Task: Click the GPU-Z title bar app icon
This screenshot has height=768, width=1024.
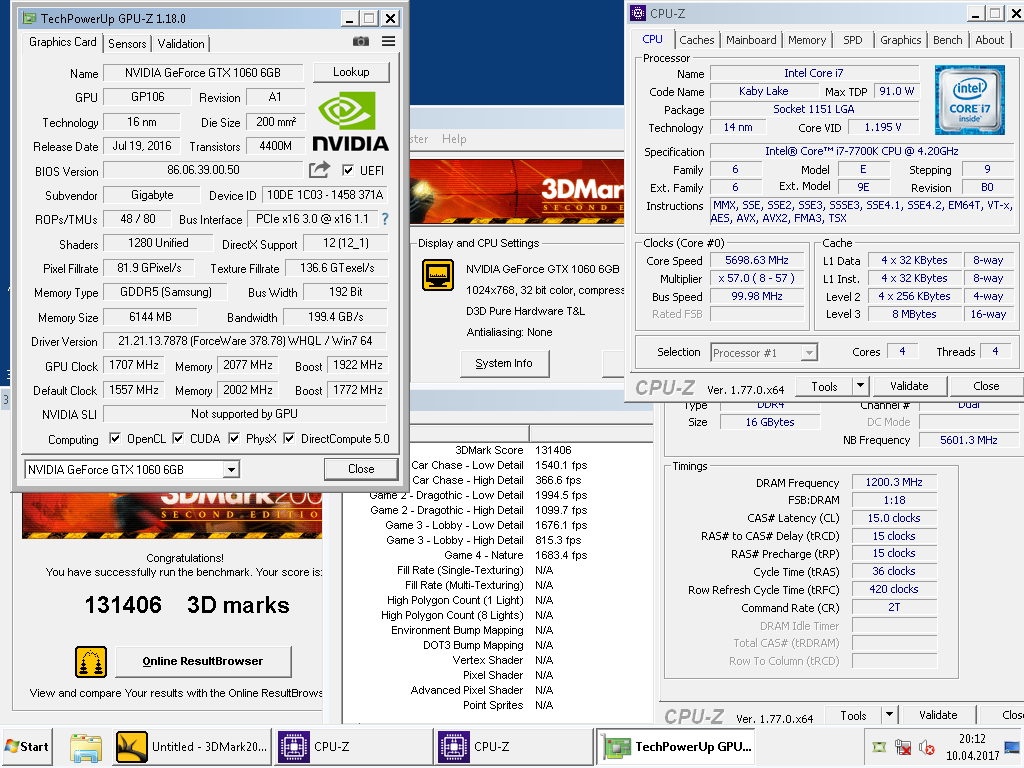Action: pyautogui.click(x=29, y=18)
